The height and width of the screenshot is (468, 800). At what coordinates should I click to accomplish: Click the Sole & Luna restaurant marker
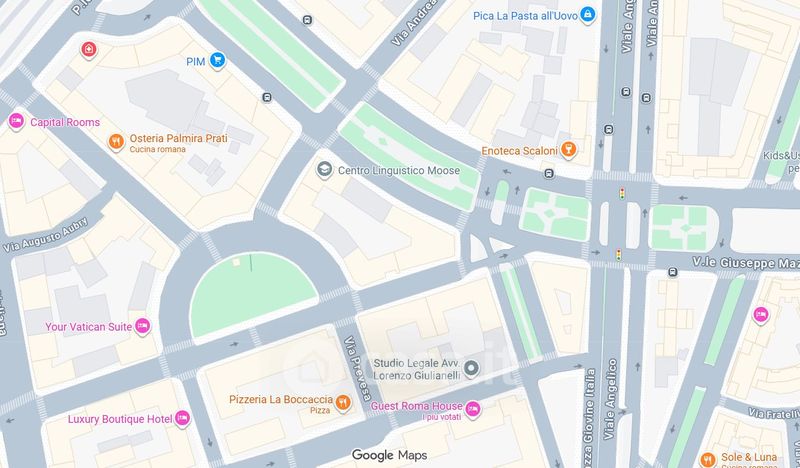pos(708,460)
